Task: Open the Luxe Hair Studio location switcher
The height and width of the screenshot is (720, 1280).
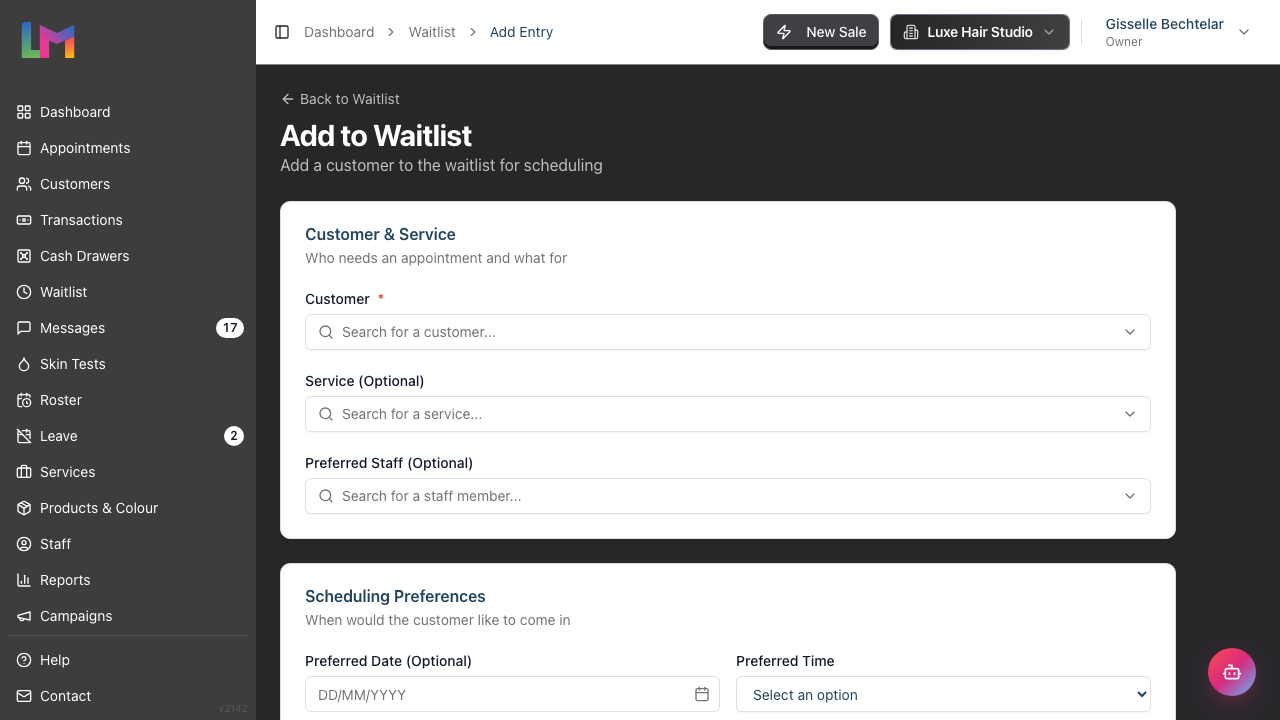Action: [x=980, y=32]
